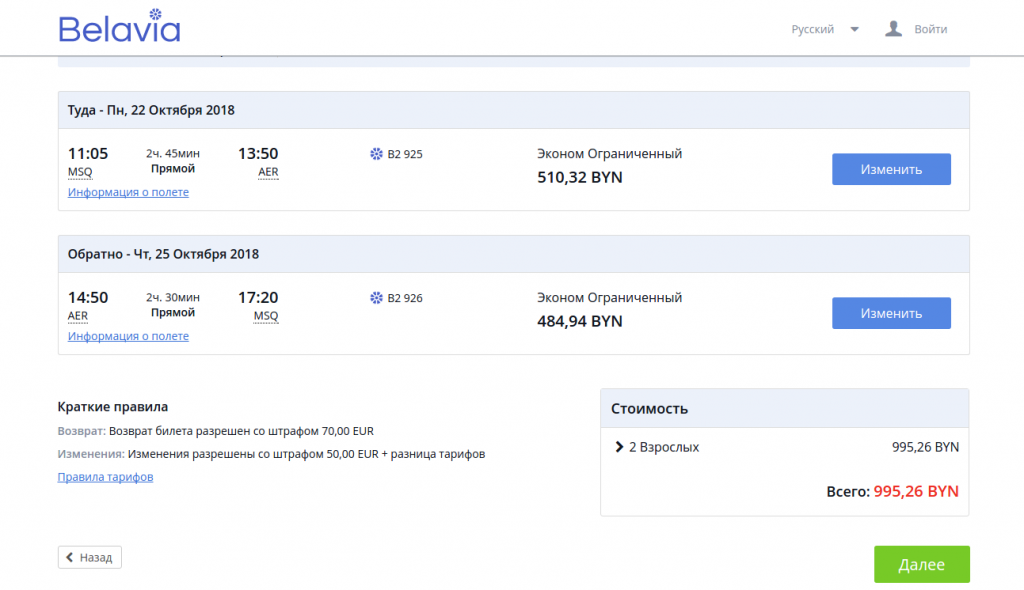Viewport: 1024px width, 590px height.
Task: Click the MSQ arrival code on return flight
Action: pos(266,316)
